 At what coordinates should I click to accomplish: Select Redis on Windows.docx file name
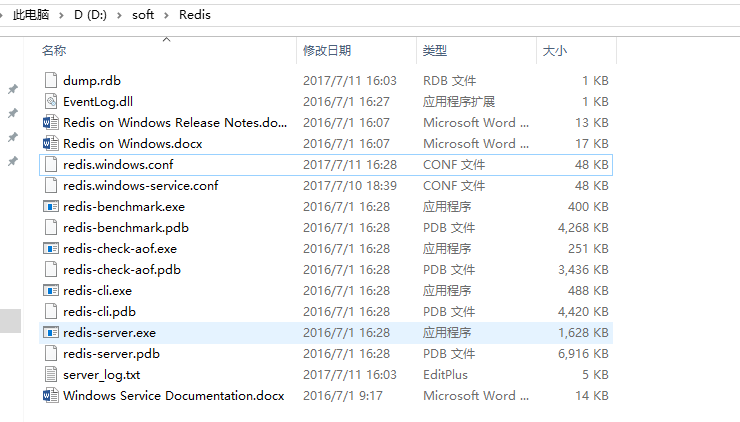[x=133, y=143]
